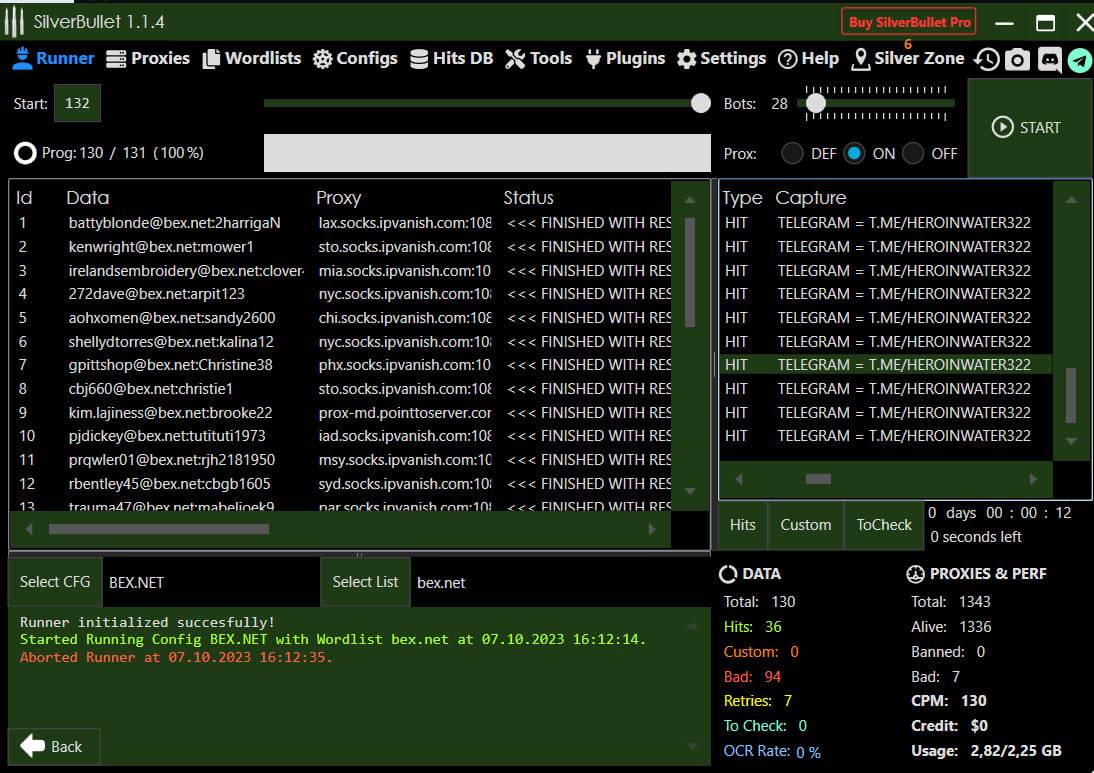Open the Wordlists manager
The image size is (1094, 773).
coord(251,59)
